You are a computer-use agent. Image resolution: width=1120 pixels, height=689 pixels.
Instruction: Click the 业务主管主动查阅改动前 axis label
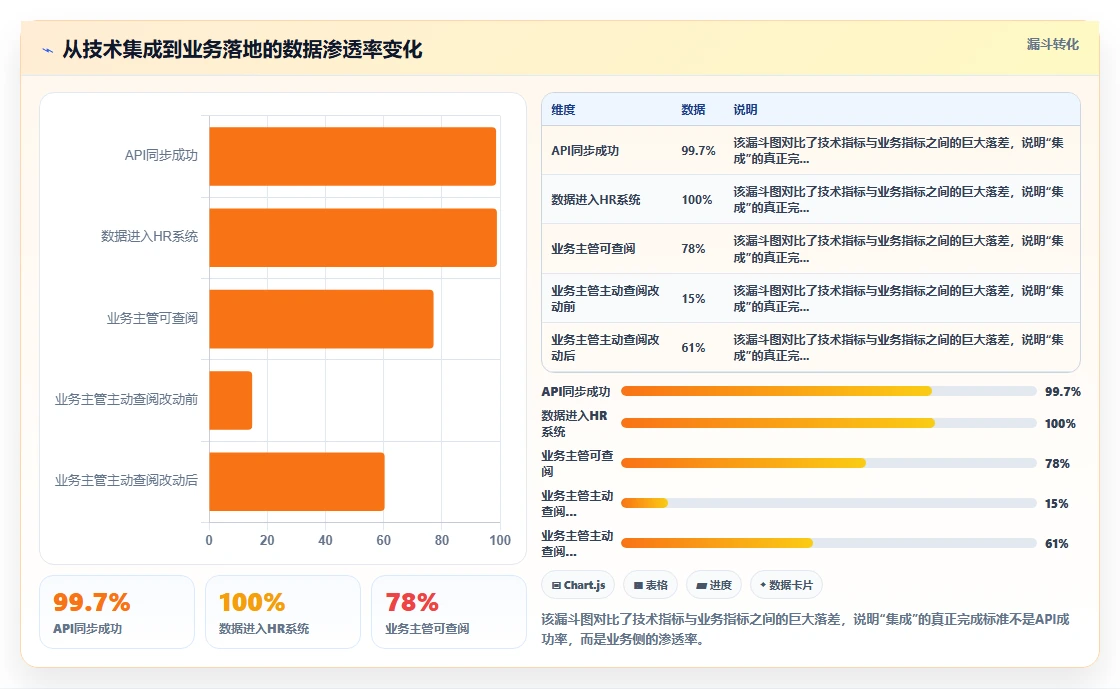pos(126,400)
